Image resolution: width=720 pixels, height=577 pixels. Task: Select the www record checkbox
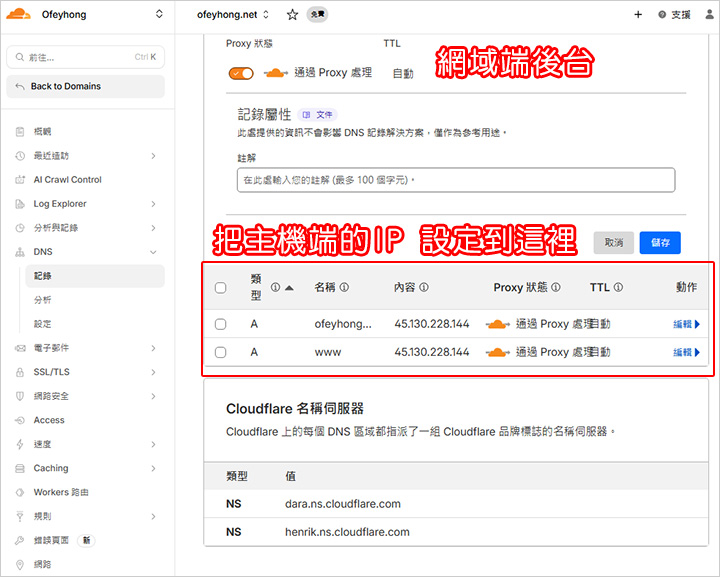coord(221,352)
